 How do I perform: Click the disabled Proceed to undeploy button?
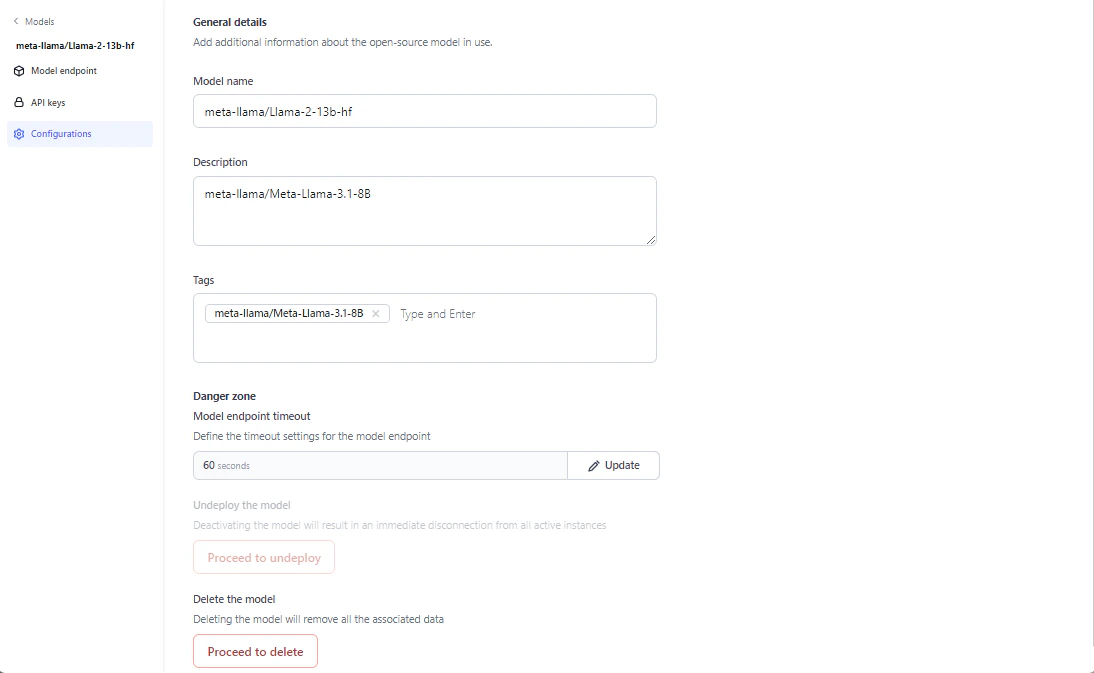263,557
